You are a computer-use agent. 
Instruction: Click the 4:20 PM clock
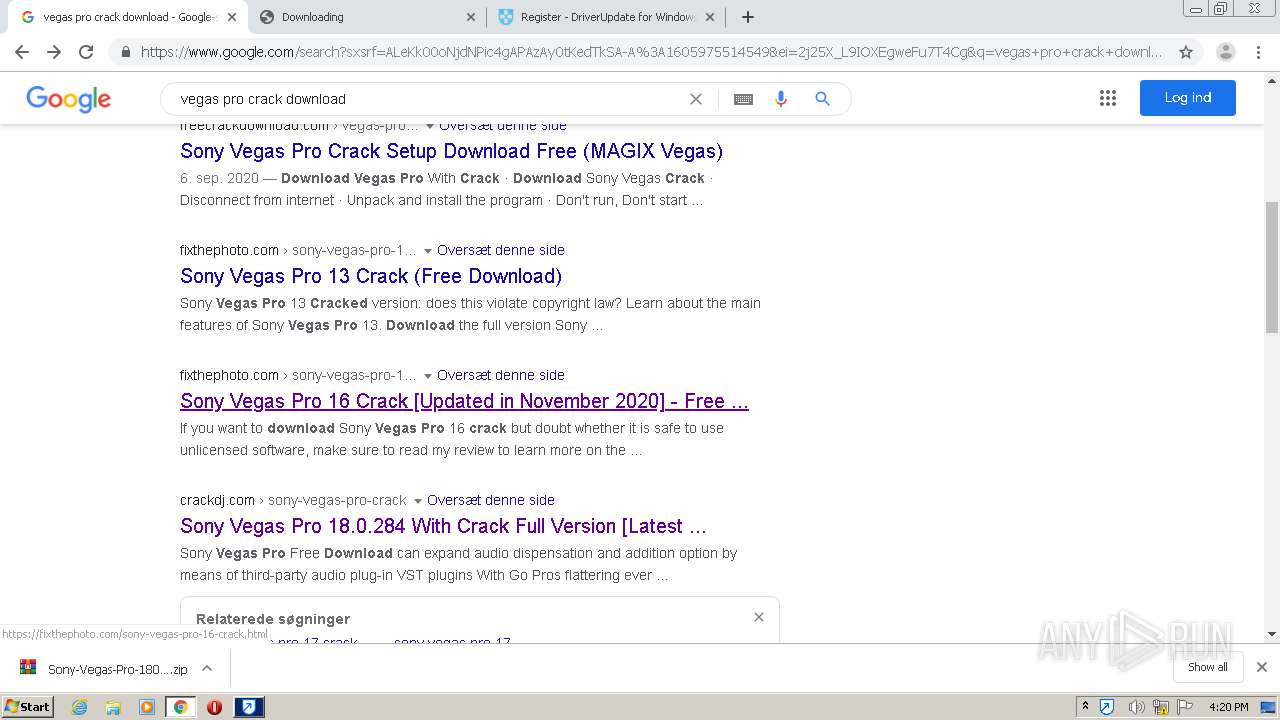pyautogui.click(x=1228, y=707)
